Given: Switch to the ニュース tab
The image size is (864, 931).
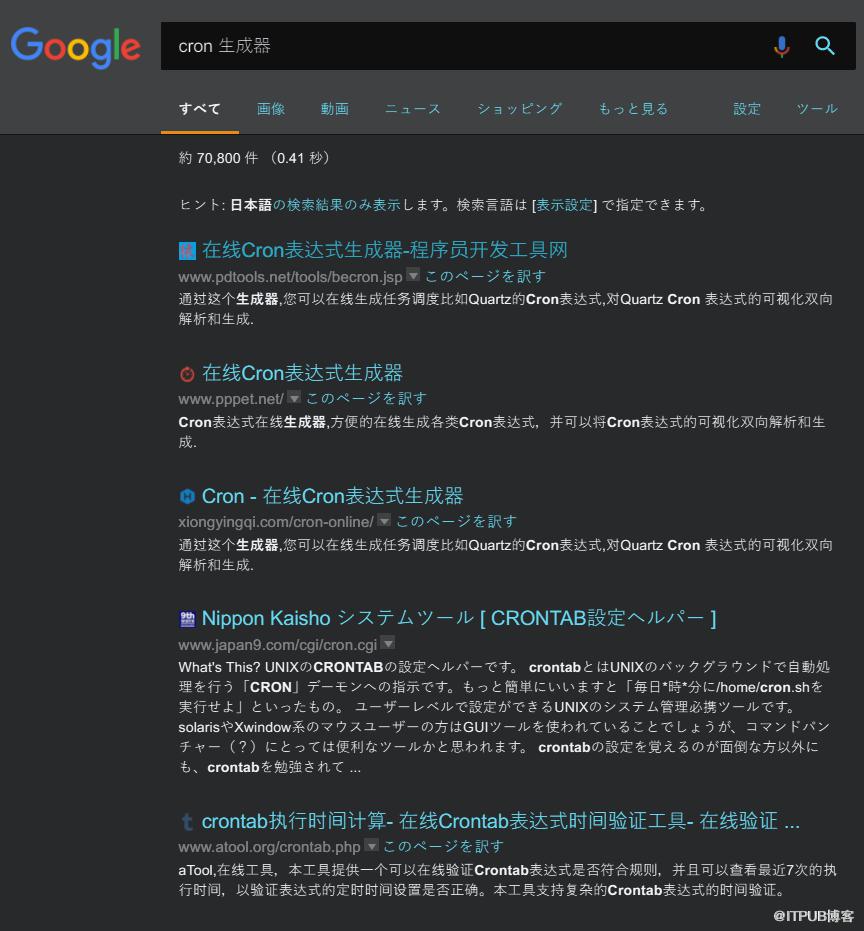Looking at the screenshot, I should [x=413, y=109].
